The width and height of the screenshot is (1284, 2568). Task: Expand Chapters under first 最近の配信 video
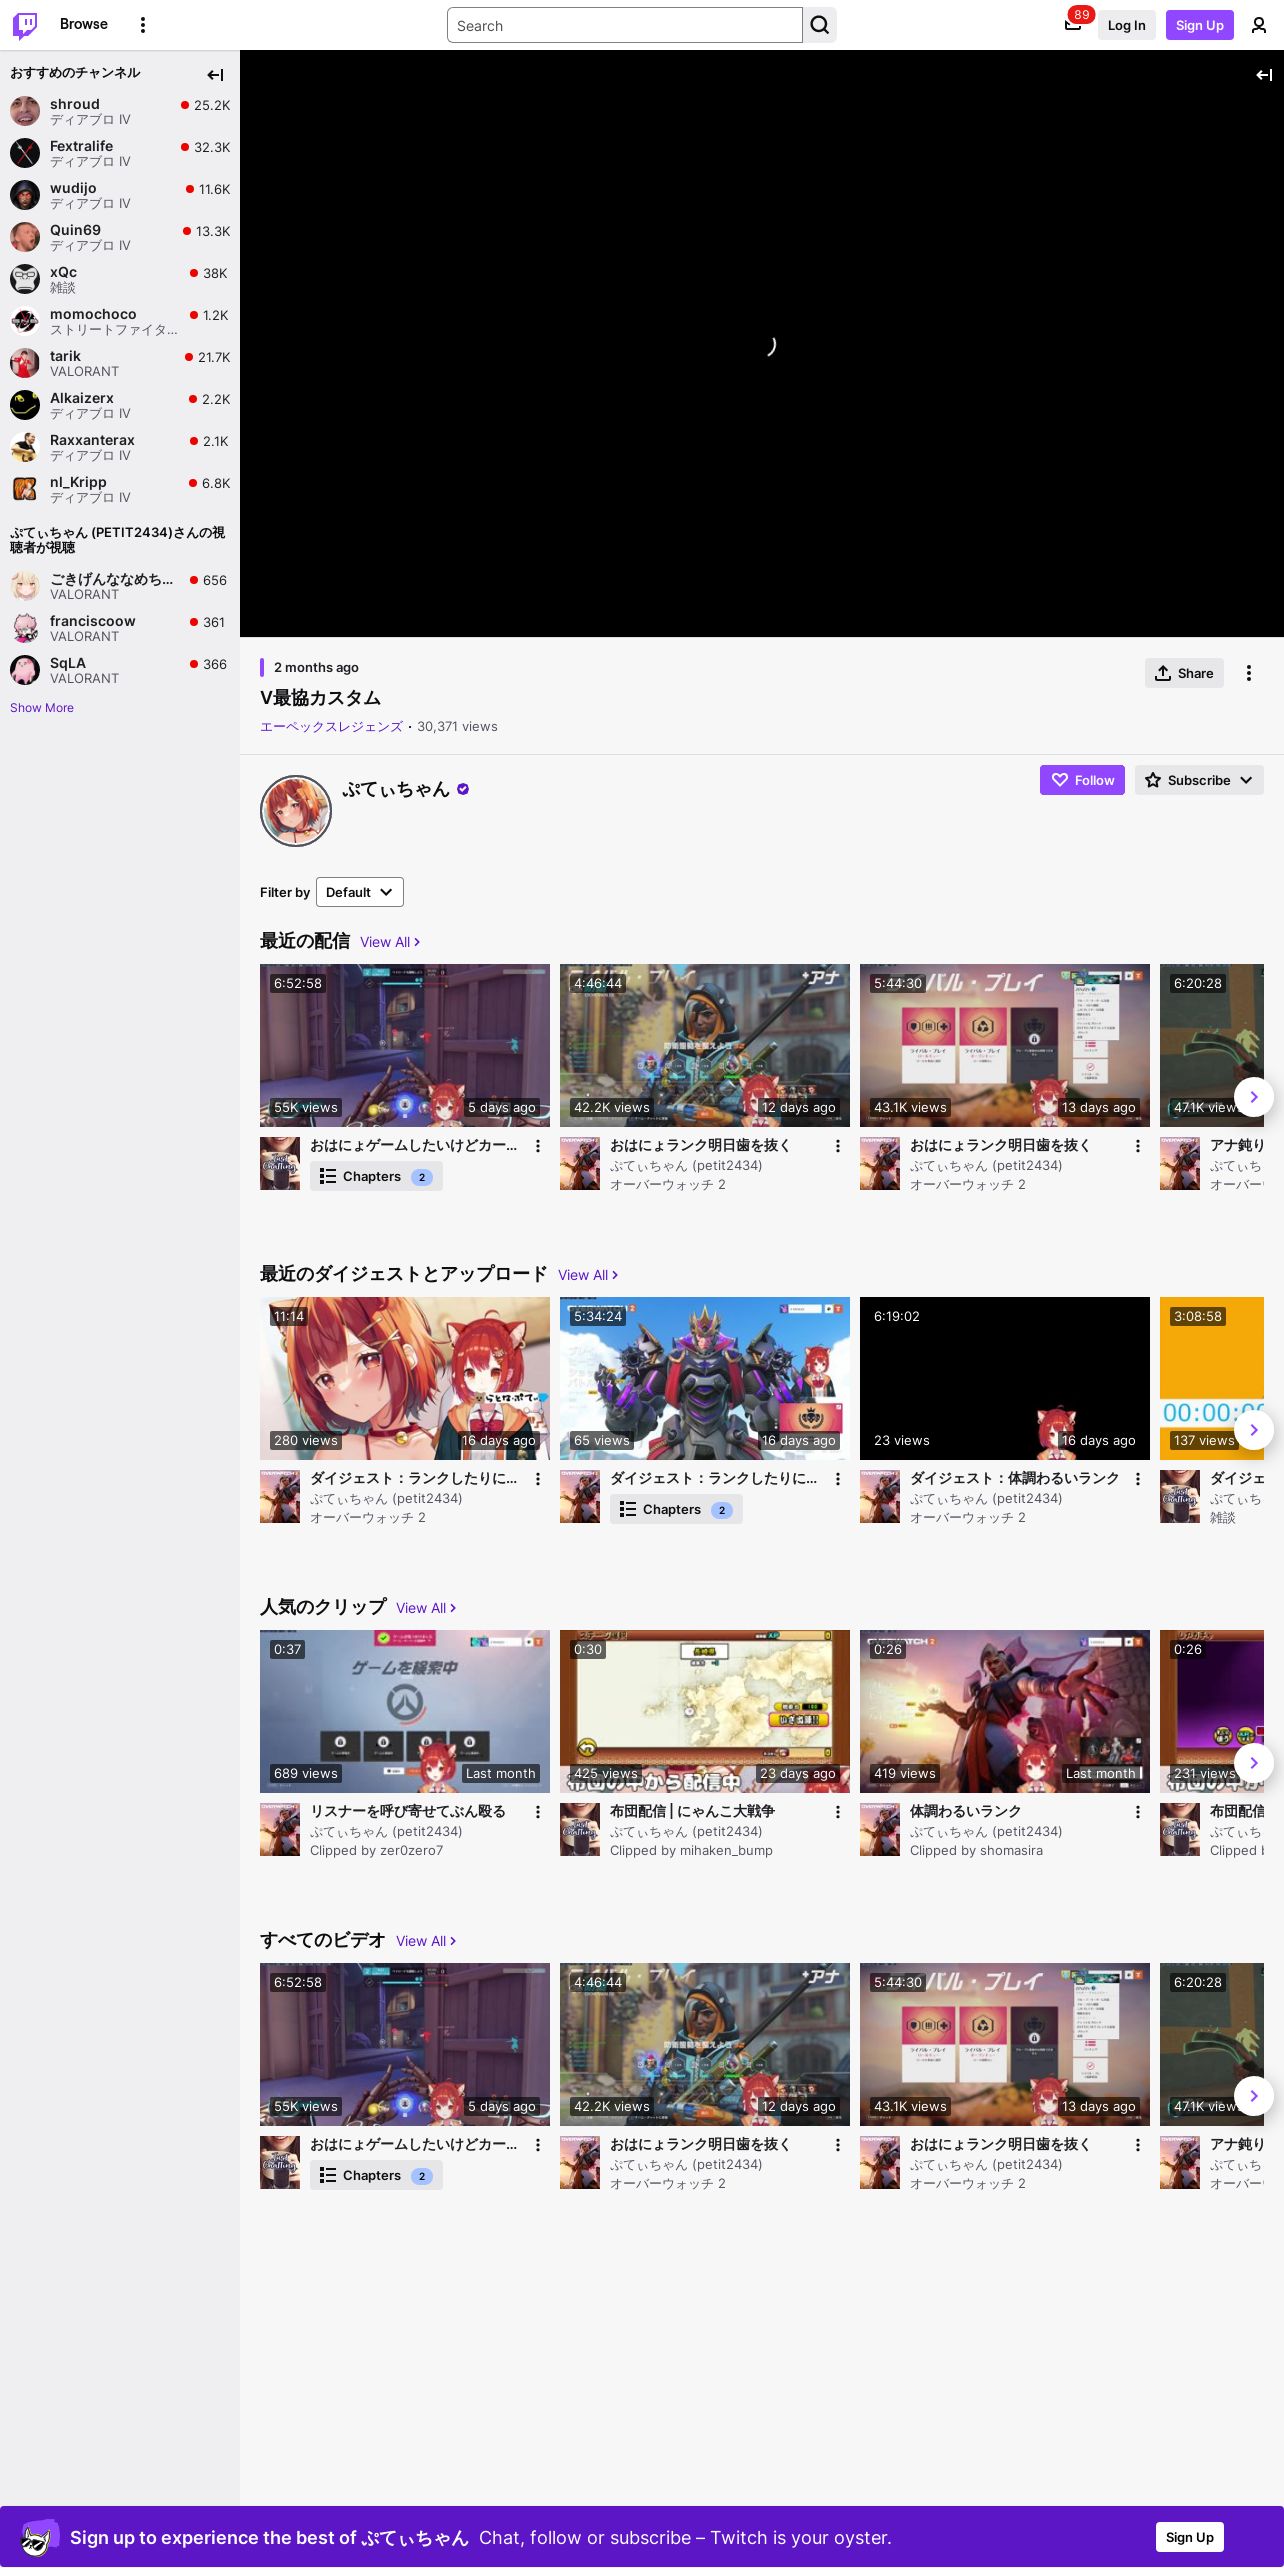click(x=376, y=1177)
